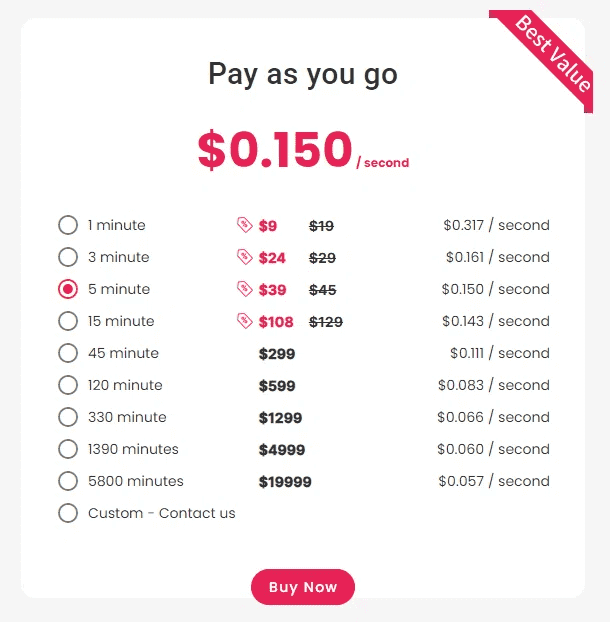Click discount tag icon beside $39 price
The image size is (610, 622).
pyautogui.click(x=244, y=289)
